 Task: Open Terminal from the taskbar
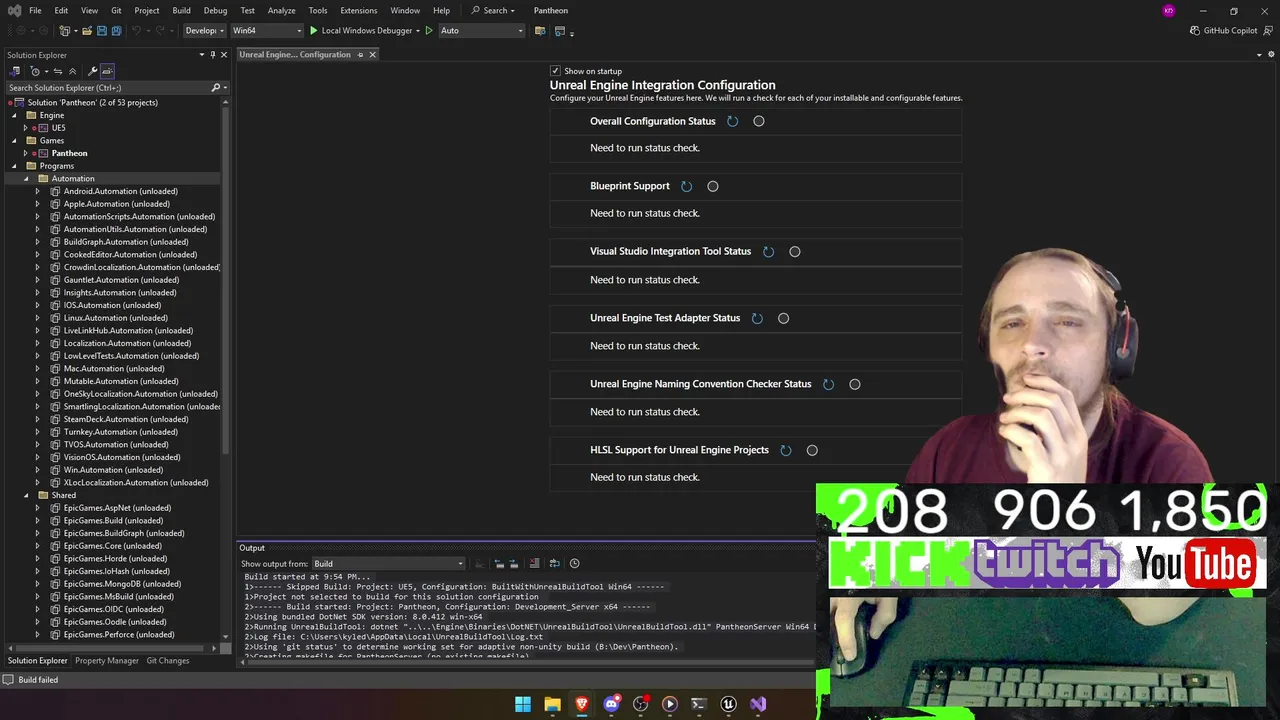[699, 704]
